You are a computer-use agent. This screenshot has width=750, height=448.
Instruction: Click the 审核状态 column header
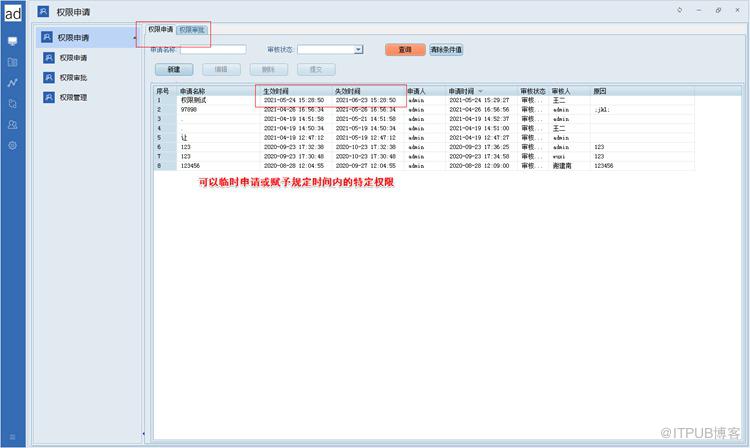[533, 91]
